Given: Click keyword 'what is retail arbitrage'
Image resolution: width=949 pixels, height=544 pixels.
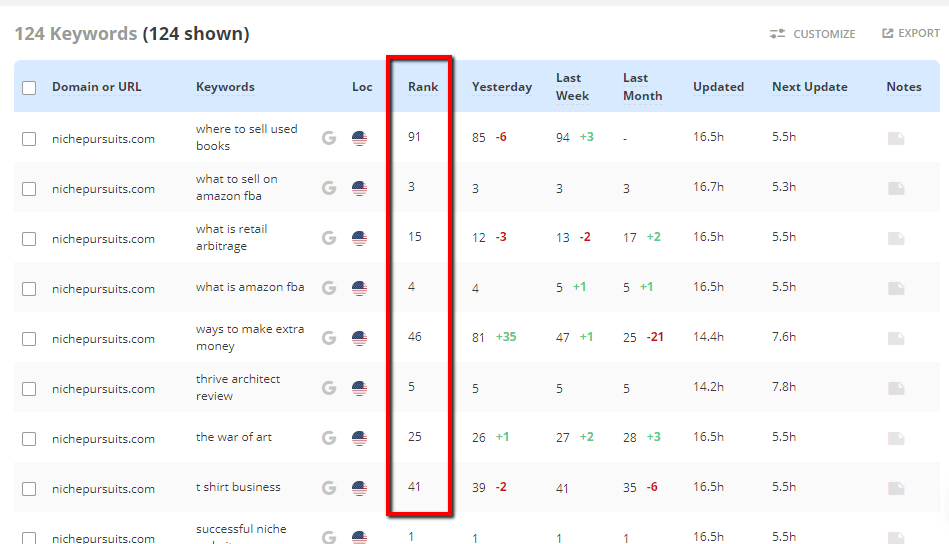Looking at the screenshot, I should [232, 237].
